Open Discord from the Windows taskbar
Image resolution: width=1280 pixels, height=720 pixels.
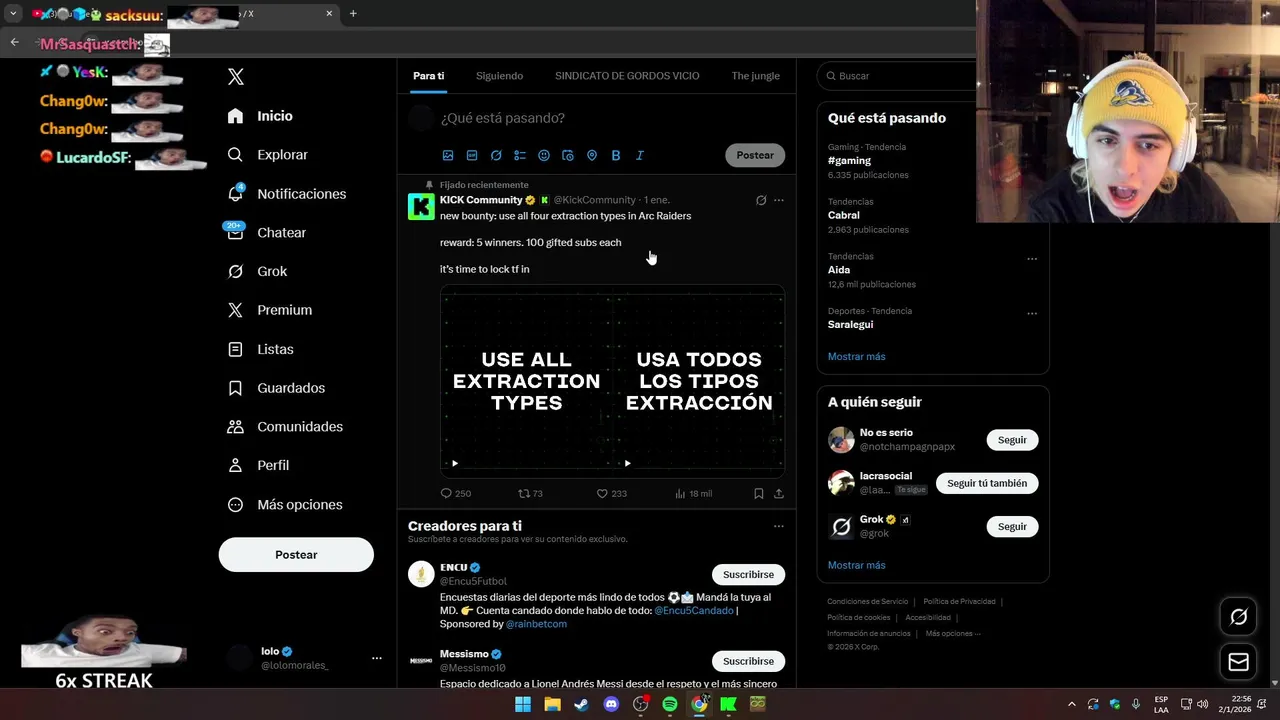coord(611,704)
